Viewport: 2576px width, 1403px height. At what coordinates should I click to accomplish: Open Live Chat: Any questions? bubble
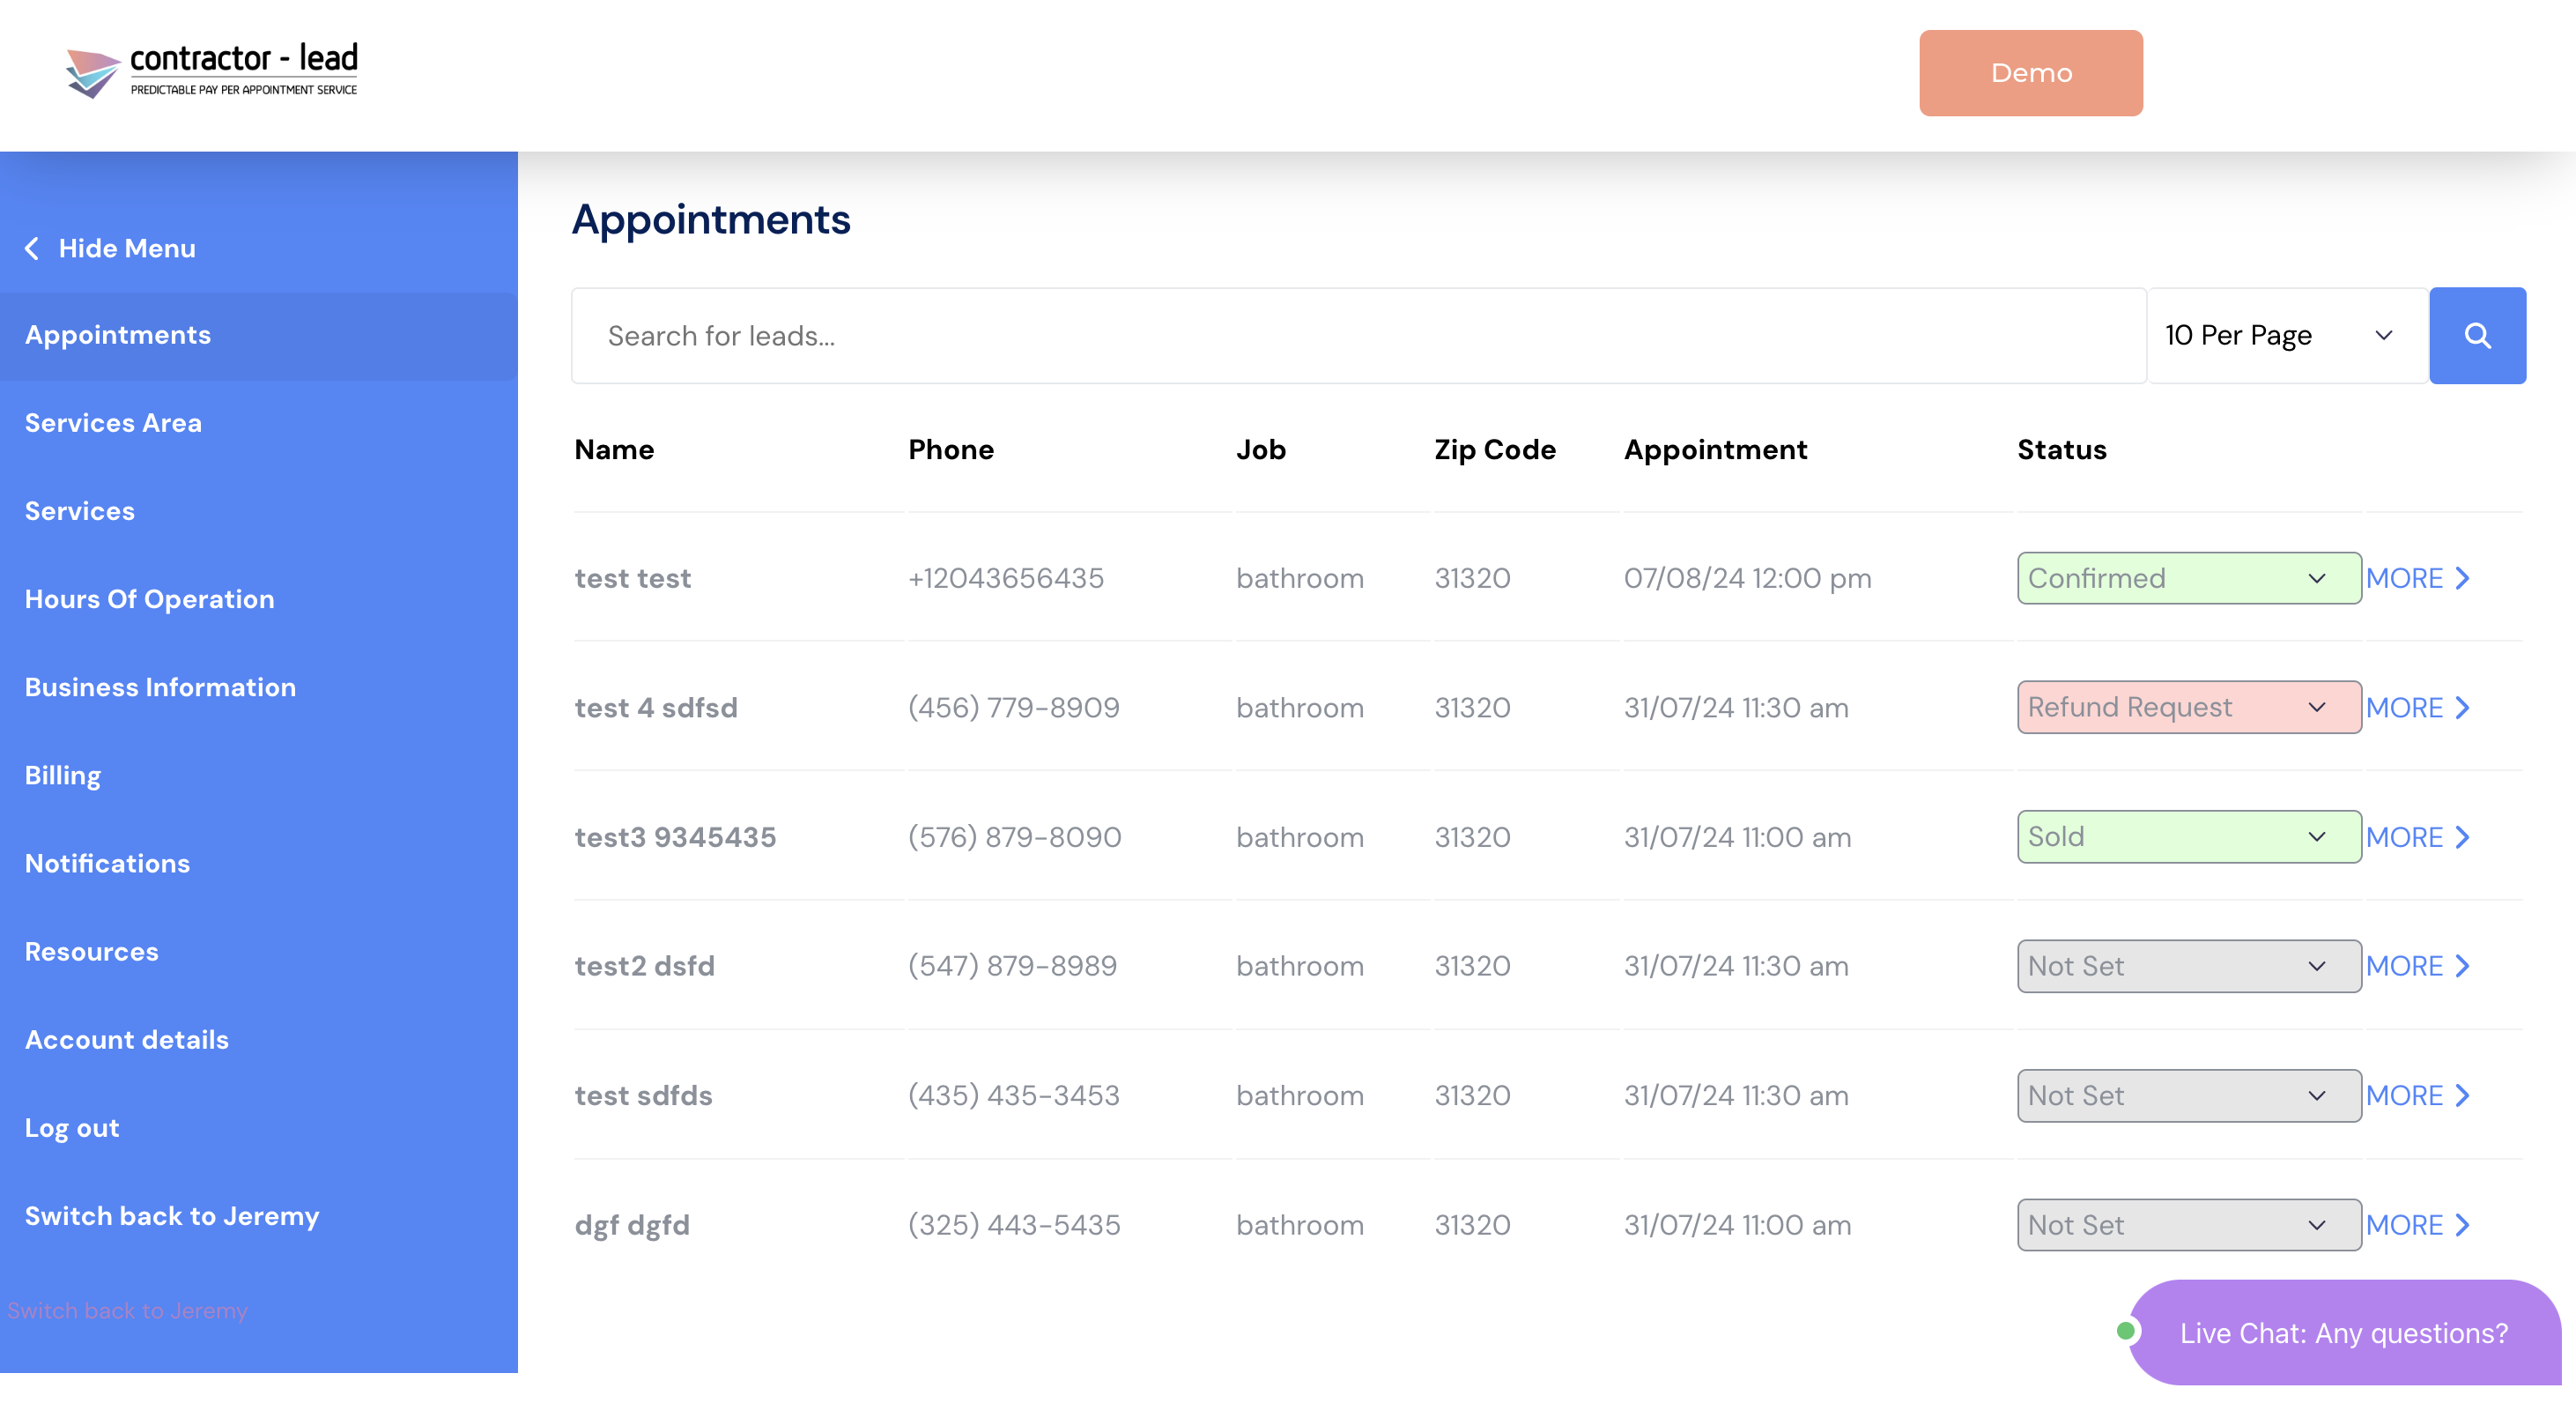[2343, 1332]
